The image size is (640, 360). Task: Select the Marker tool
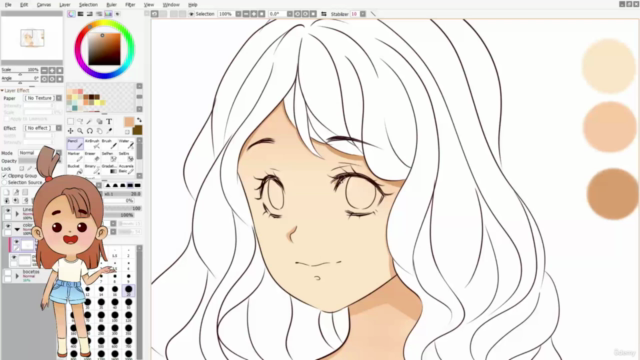pyautogui.click(x=75, y=156)
